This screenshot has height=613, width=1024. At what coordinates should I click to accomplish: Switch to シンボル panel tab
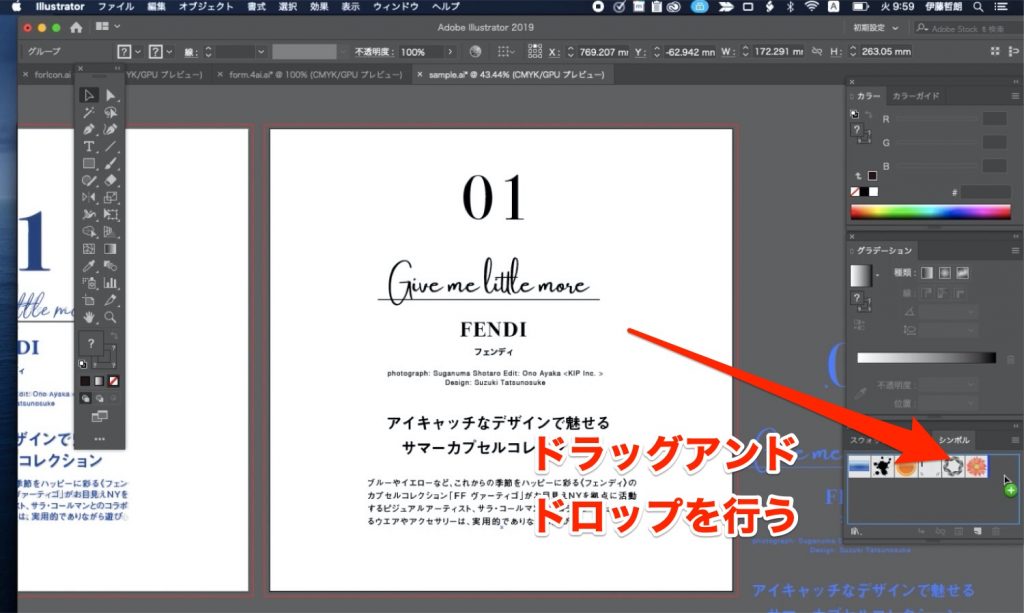[953, 440]
